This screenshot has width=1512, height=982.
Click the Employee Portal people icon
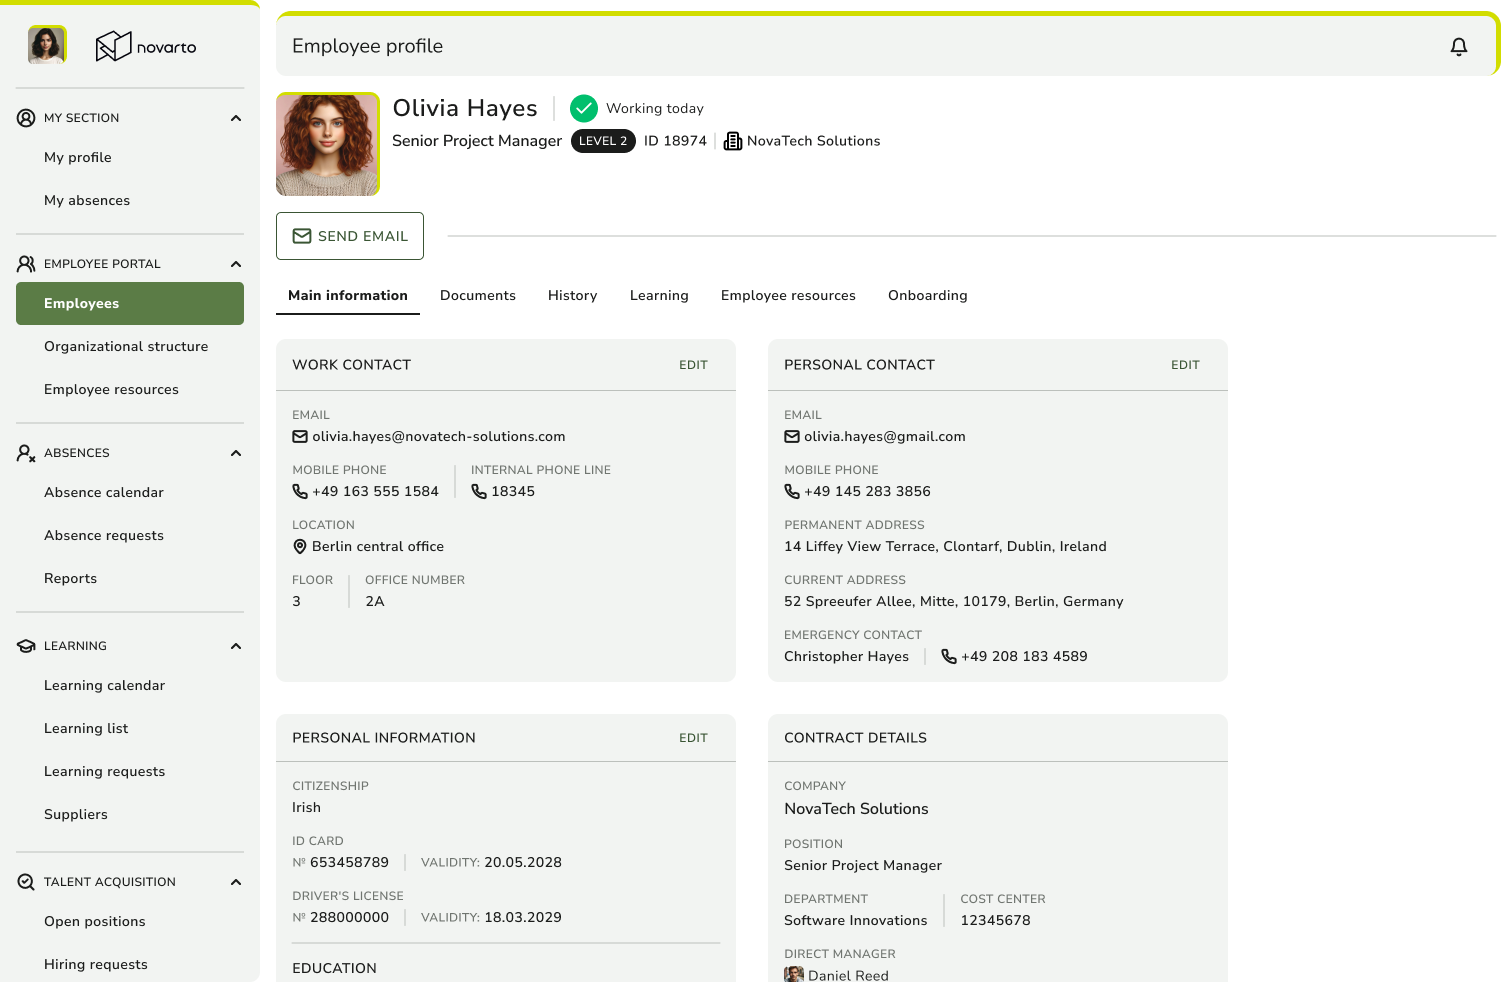pyautogui.click(x=27, y=264)
